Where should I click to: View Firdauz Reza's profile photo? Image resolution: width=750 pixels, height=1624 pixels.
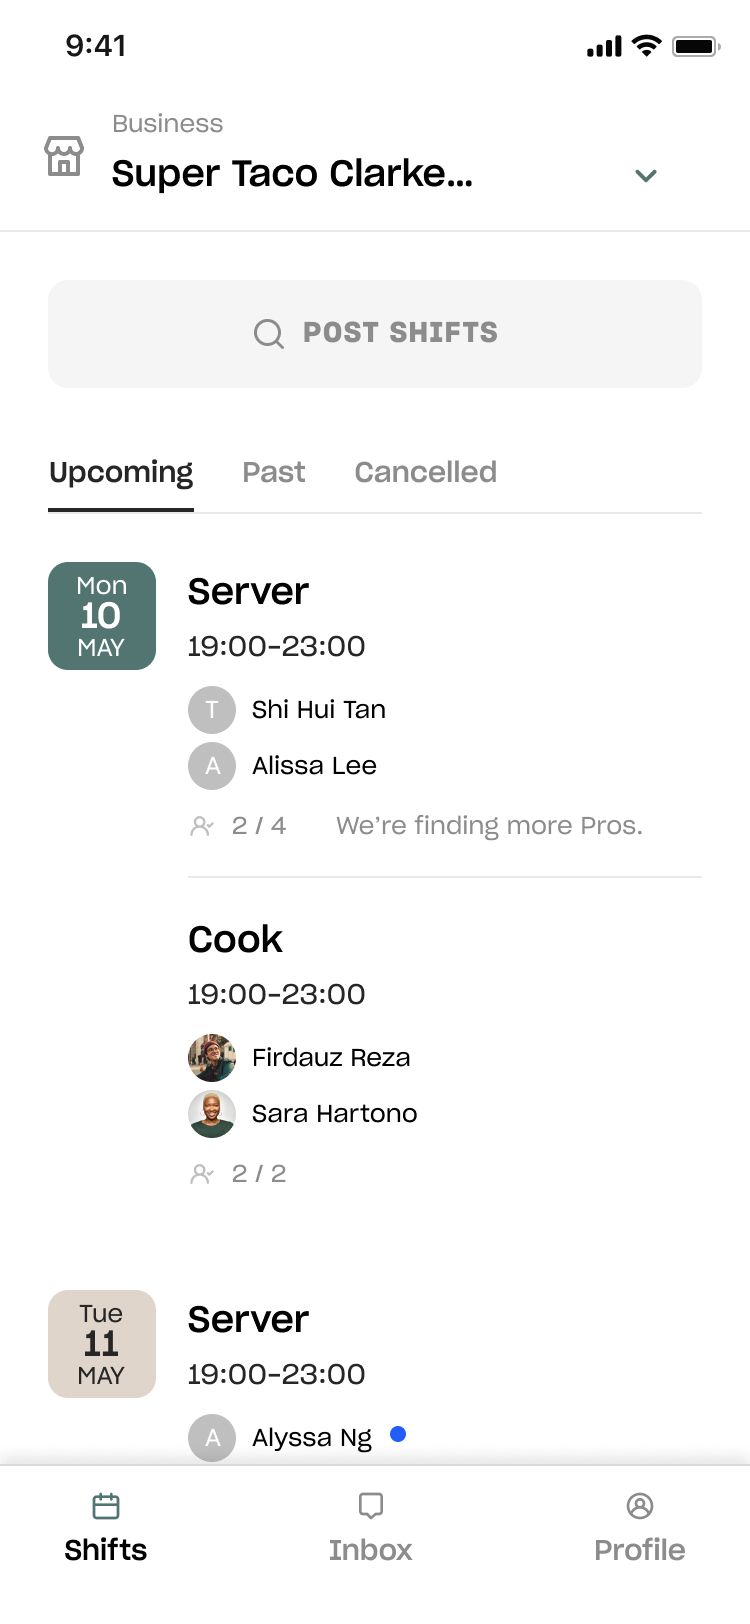[x=212, y=1058]
